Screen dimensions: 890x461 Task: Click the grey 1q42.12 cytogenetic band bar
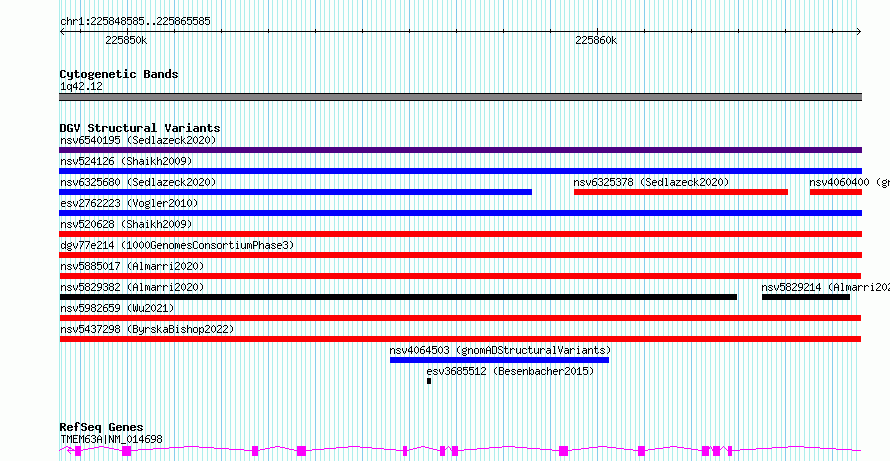[x=460, y=97]
